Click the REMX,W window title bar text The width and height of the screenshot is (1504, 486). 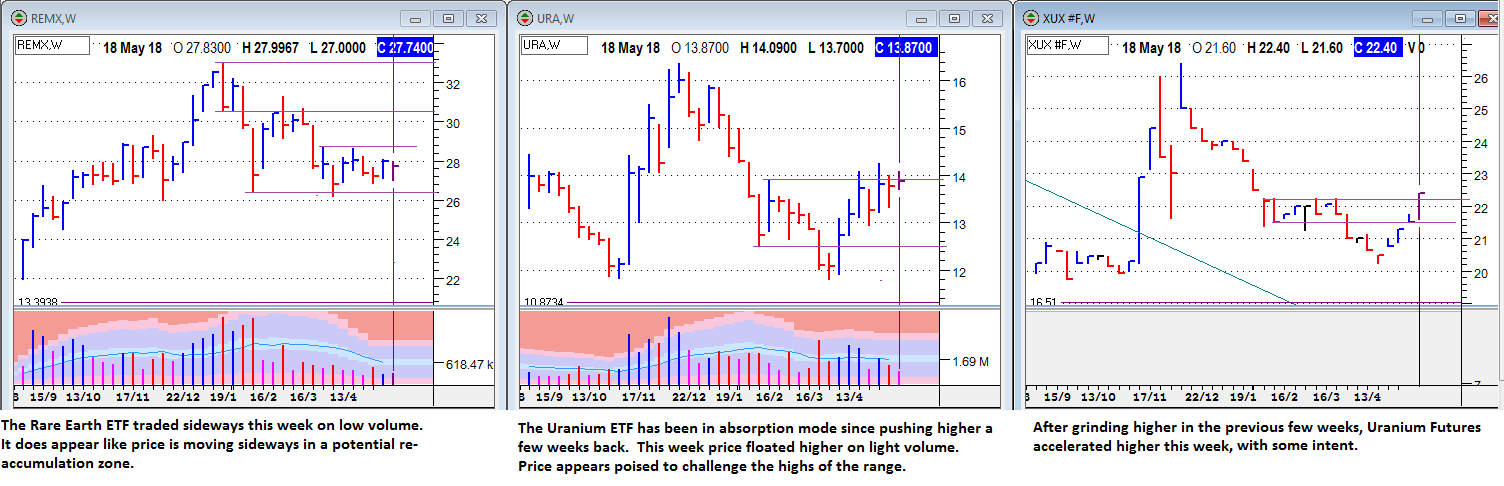coord(55,18)
